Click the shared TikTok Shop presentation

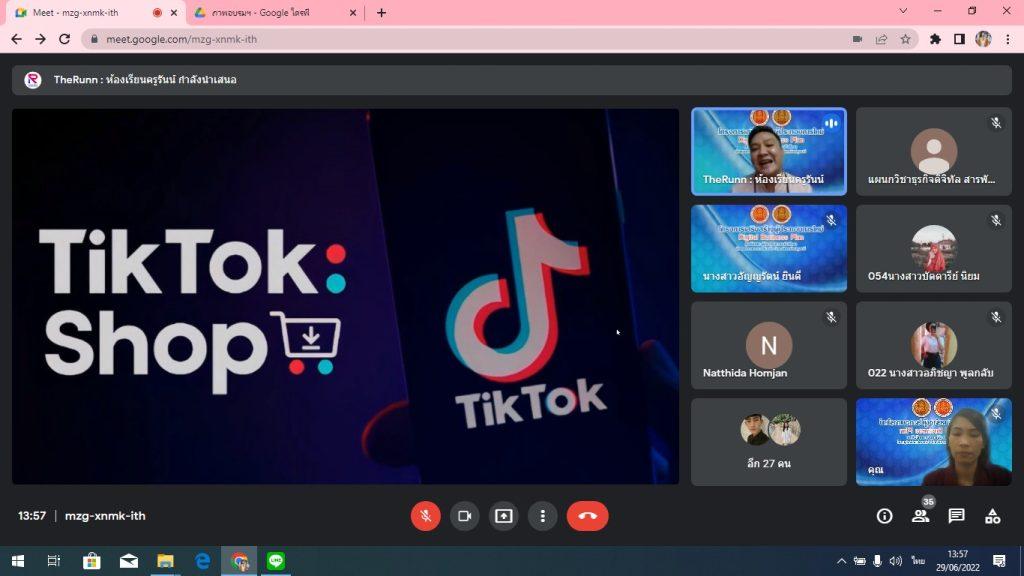click(x=345, y=296)
